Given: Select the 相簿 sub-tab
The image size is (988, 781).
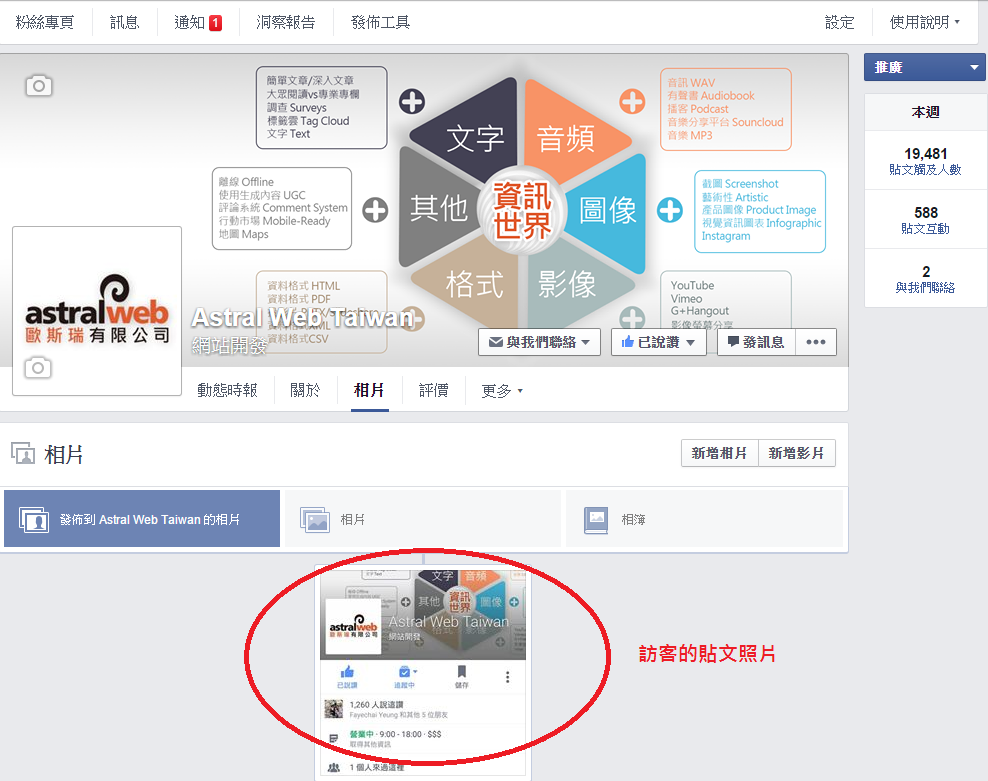Looking at the screenshot, I should coord(704,519).
